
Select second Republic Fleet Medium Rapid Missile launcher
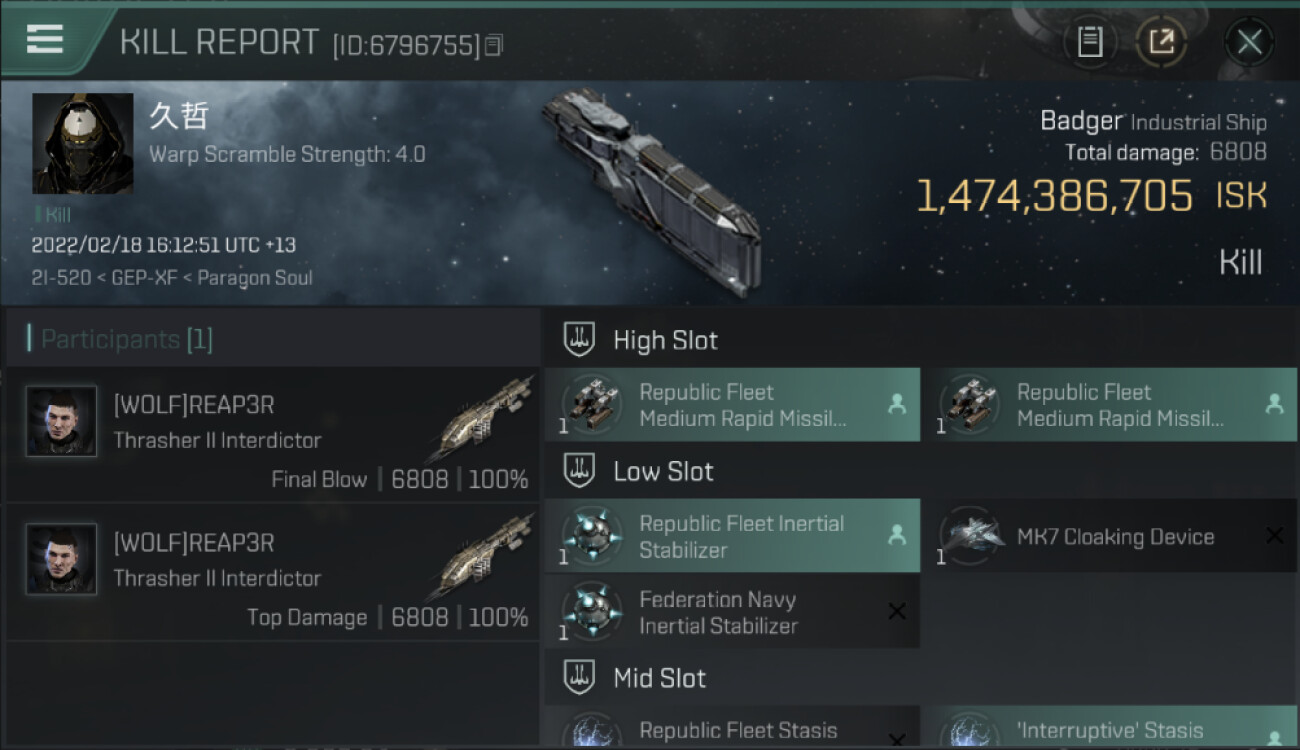click(x=1109, y=405)
